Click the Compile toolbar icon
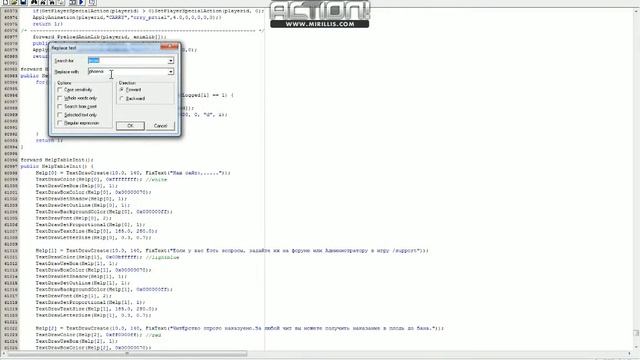Image resolution: width=640 pixels, height=360 pixels. (x=73, y=2)
